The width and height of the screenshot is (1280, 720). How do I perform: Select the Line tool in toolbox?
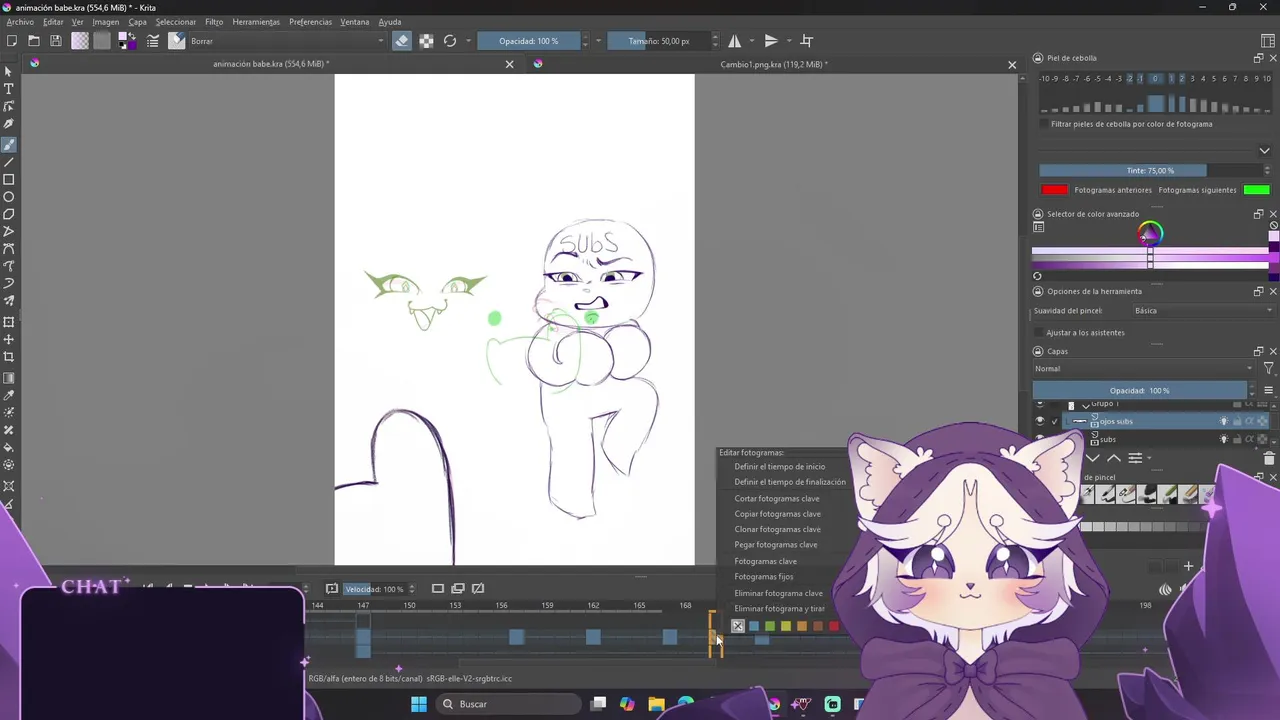pyautogui.click(x=9, y=162)
